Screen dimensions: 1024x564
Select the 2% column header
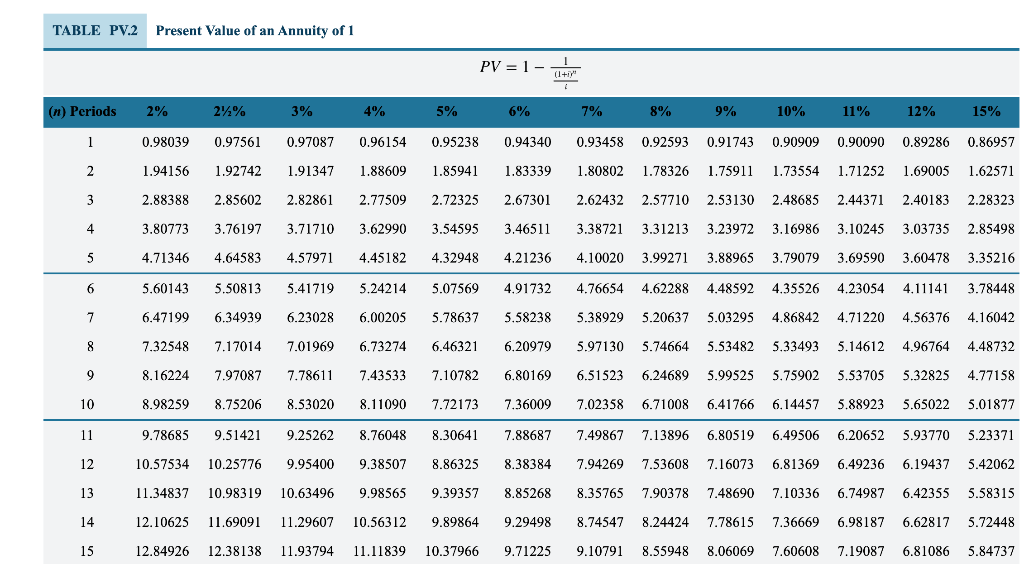[157, 112]
